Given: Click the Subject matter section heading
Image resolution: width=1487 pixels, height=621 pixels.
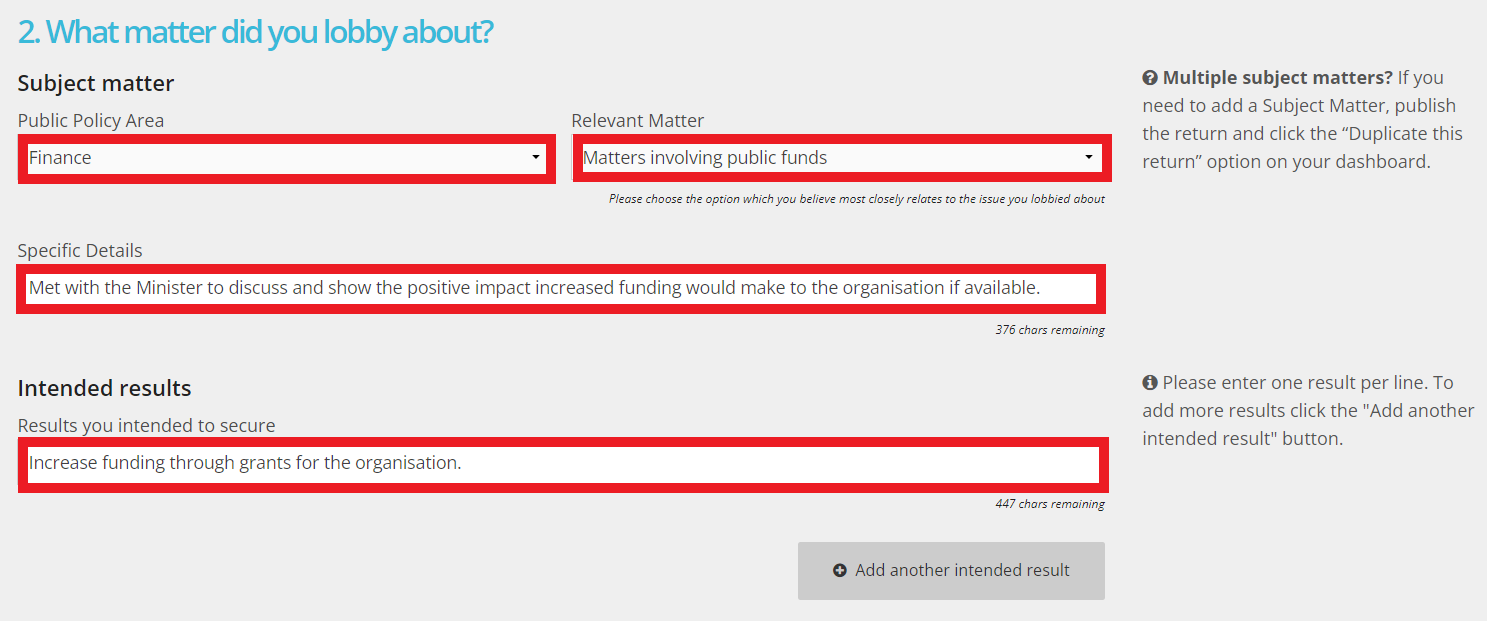Looking at the screenshot, I should click(96, 83).
